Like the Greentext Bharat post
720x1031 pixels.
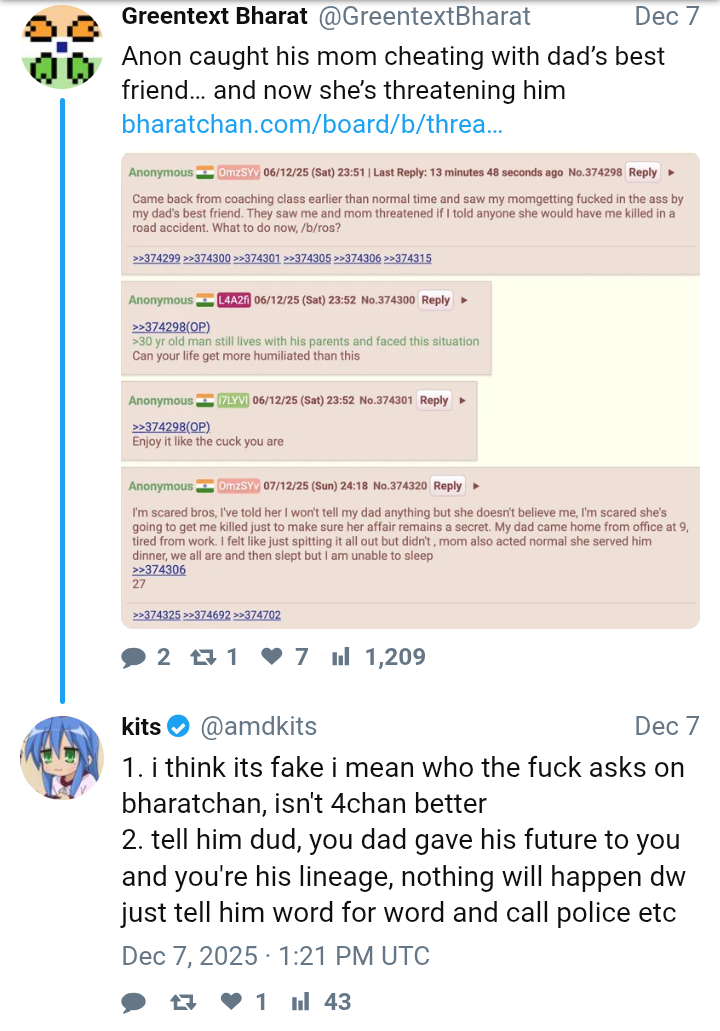click(x=271, y=657)
